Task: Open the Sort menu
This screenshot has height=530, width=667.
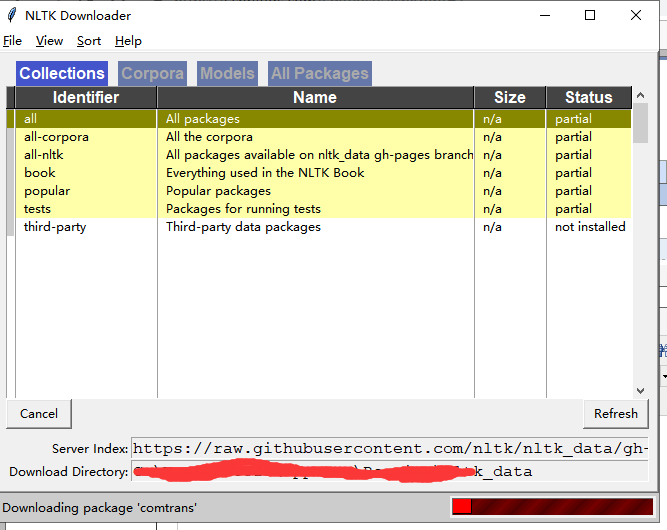Action: [x=89, y=41]
